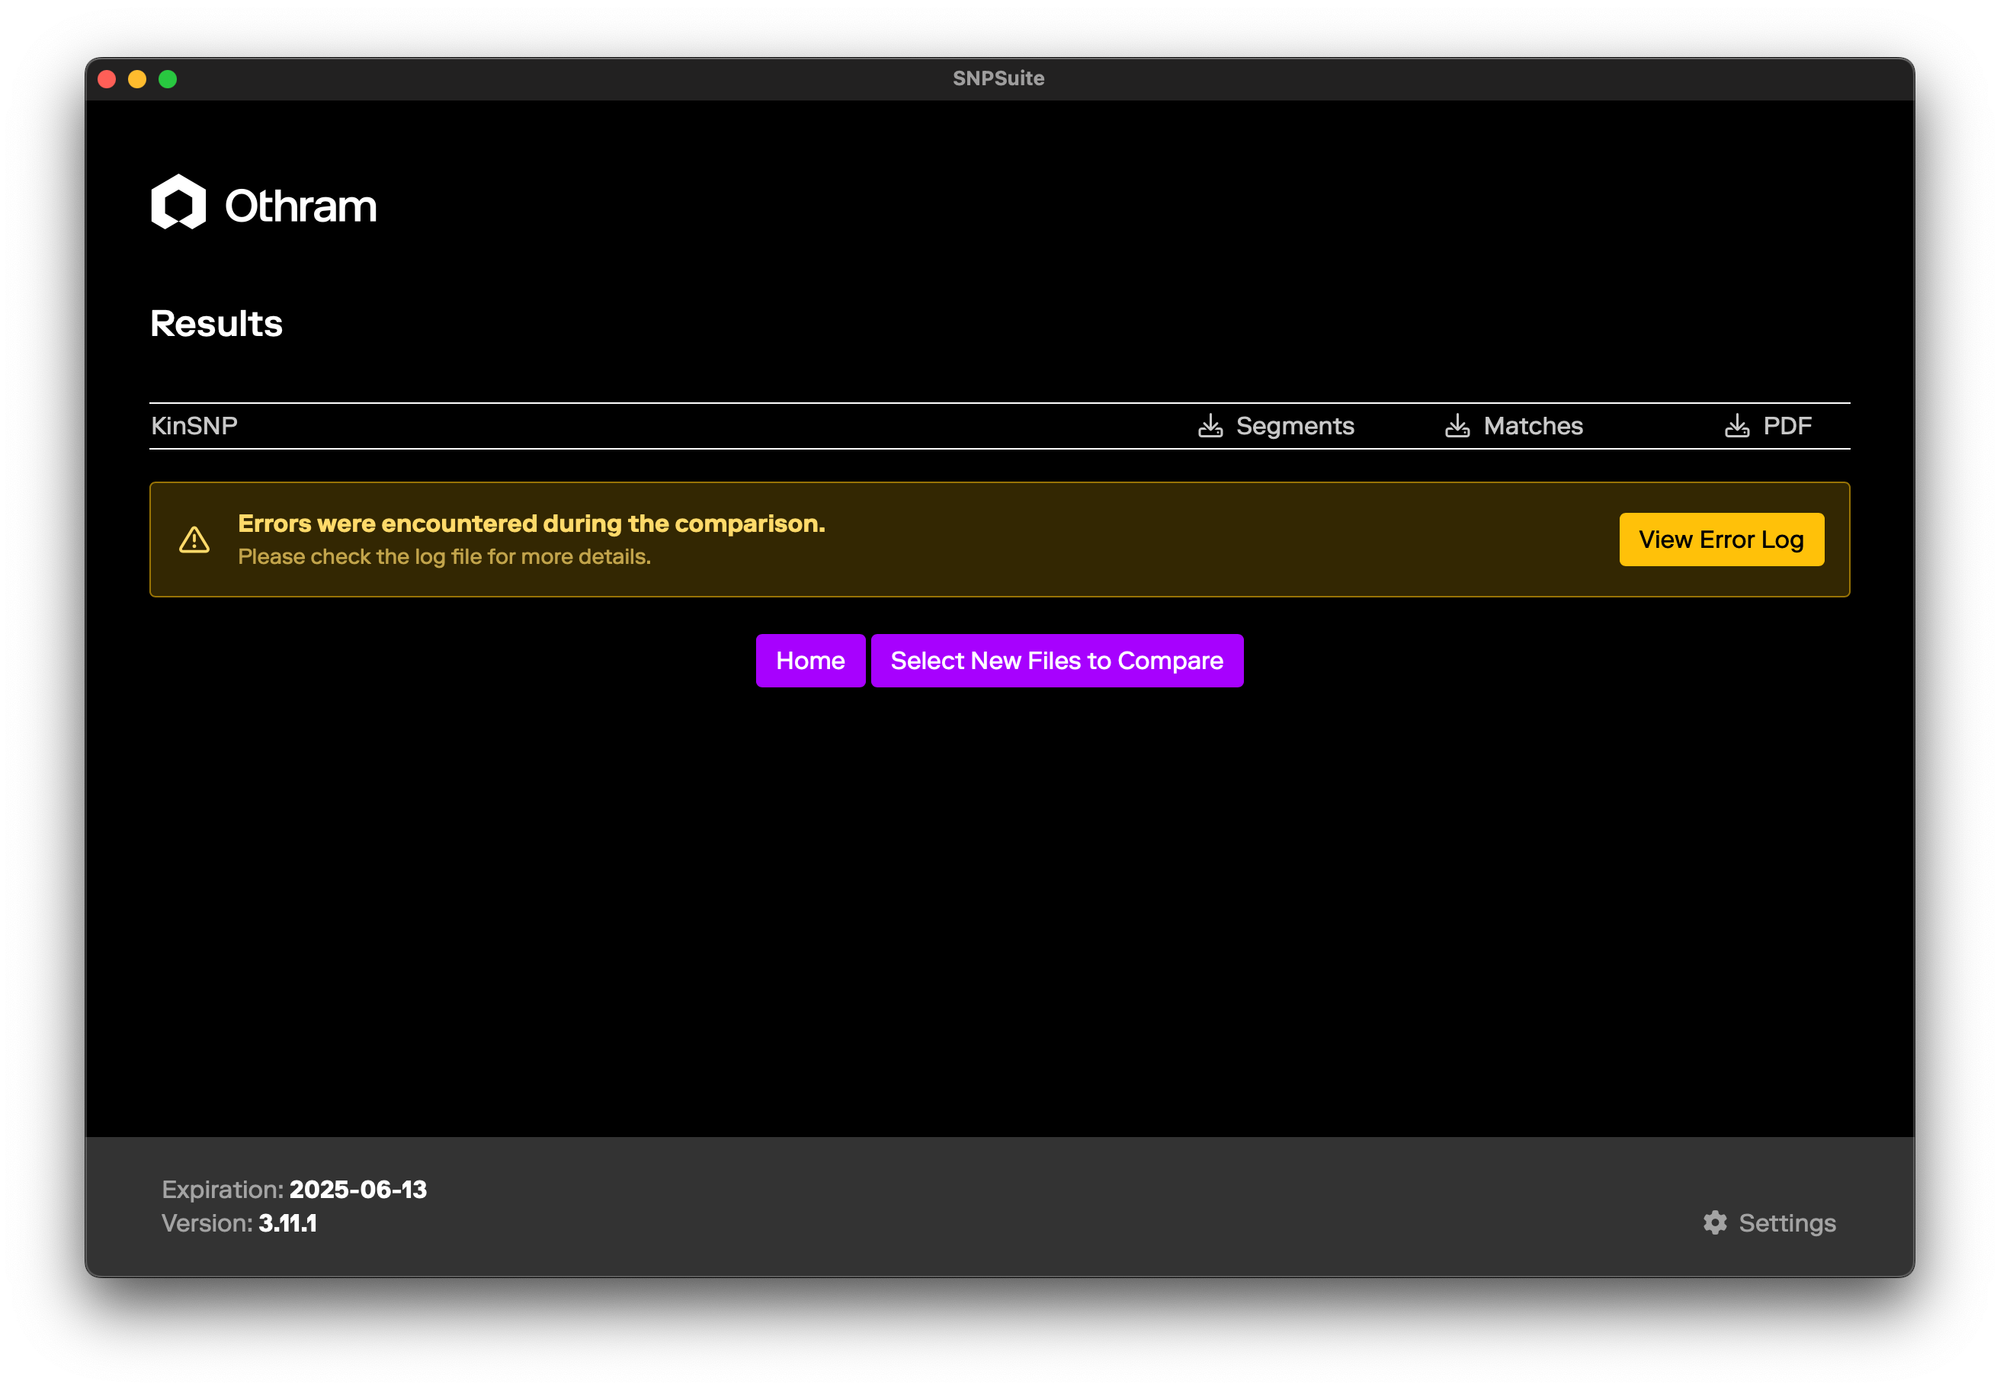Click the Othram hexagon logo
The width and height of the screenshot is (2000, 1390).
coord(178,202)
